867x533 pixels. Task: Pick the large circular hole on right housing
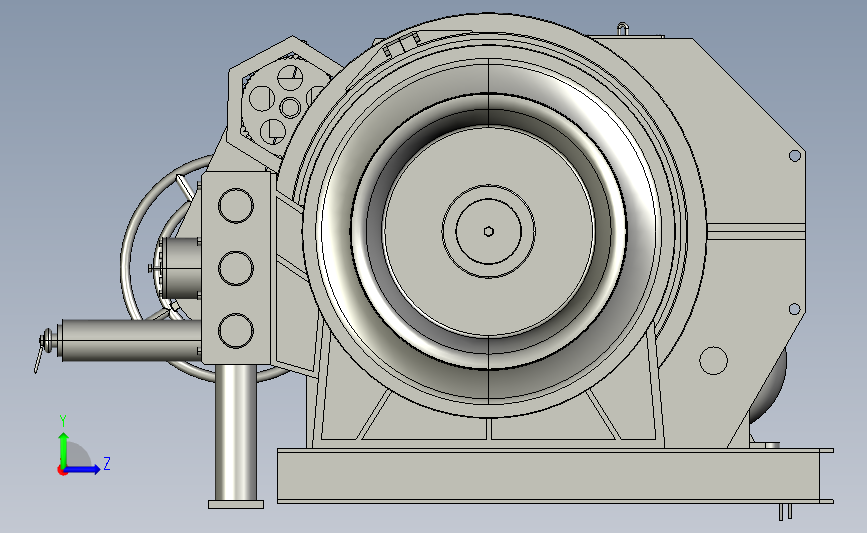click(713, 360)
